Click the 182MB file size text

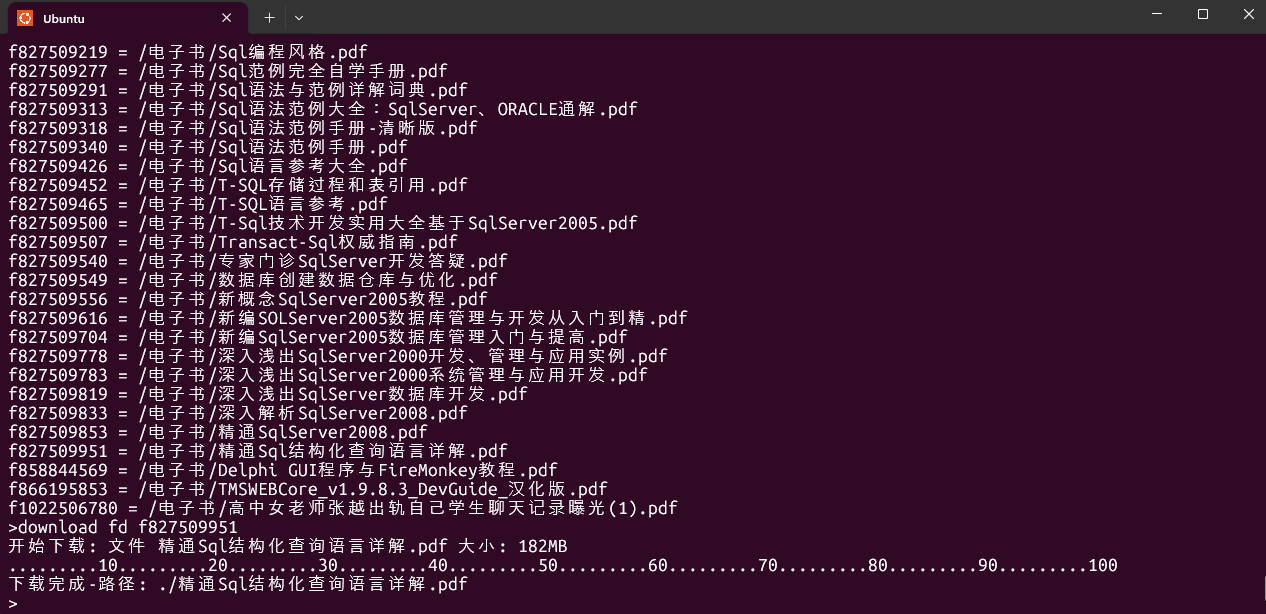pyautogui.click(x=543, y=547)
